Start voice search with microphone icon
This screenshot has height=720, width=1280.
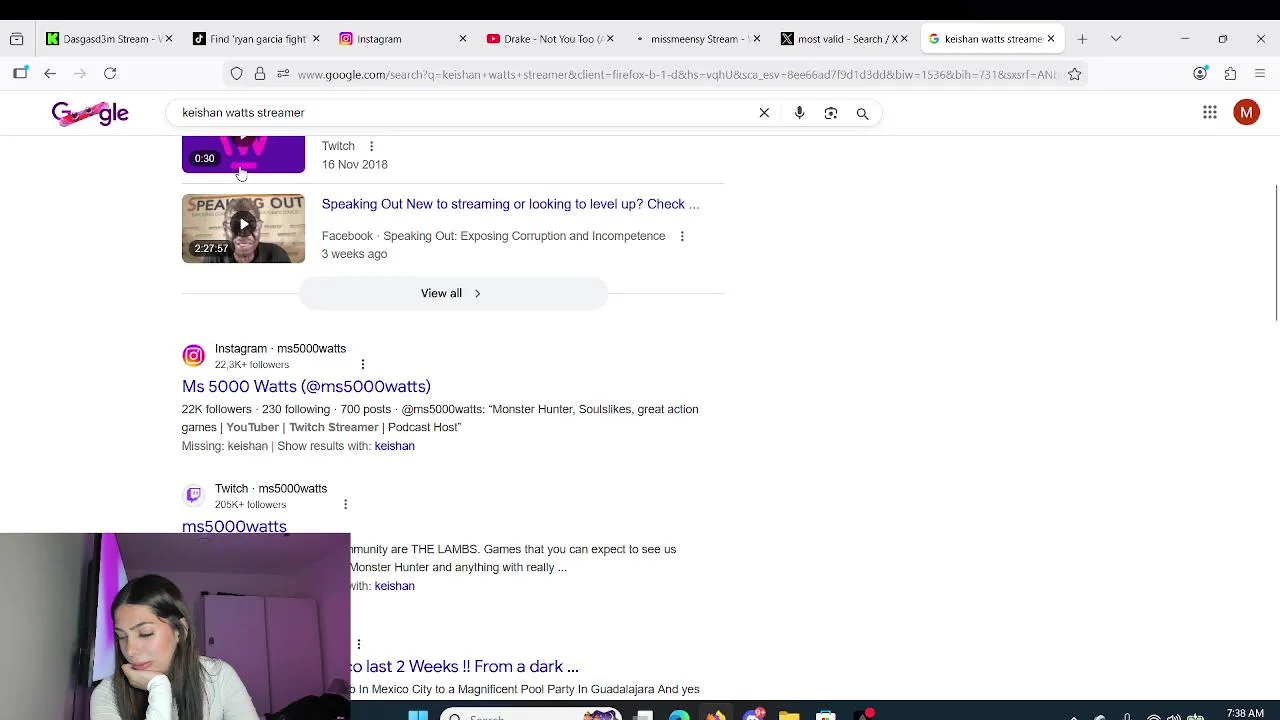pos(799,113)
